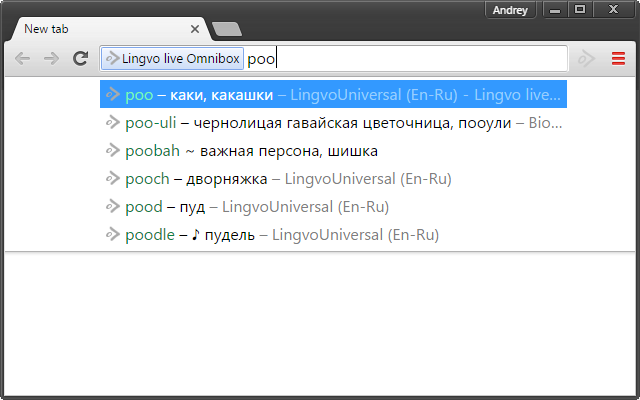Pick the "pooch – дворняжка" suggestion
This screenshot has height=400, width=640.
click(x=333, y=178)
